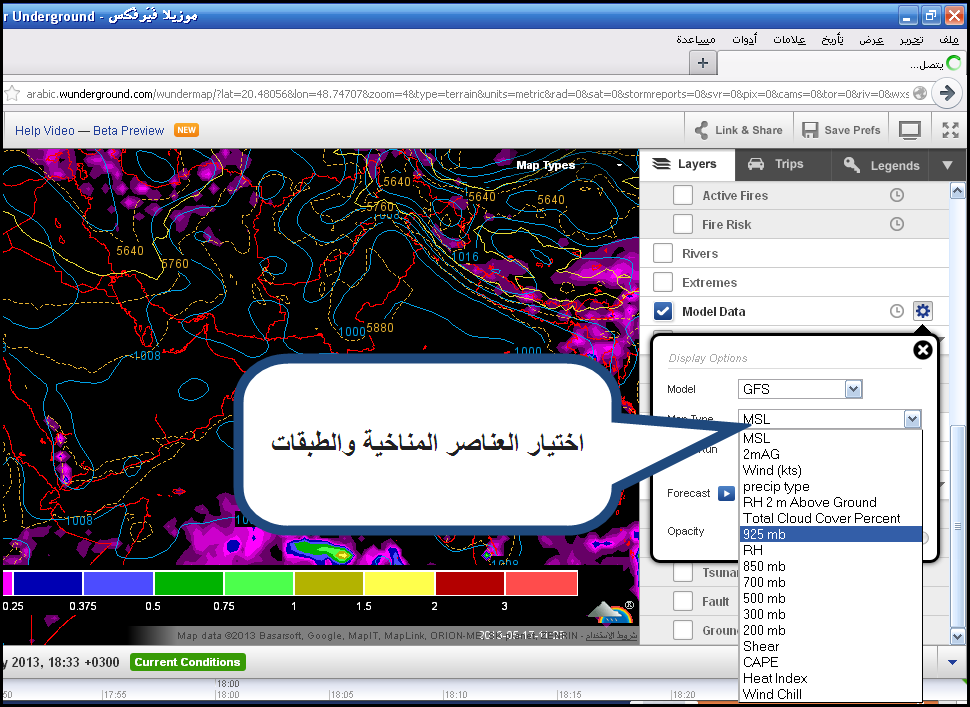Open the ملف menu
This screenshot has height=707, width=970.
click(x=948, y=40)
